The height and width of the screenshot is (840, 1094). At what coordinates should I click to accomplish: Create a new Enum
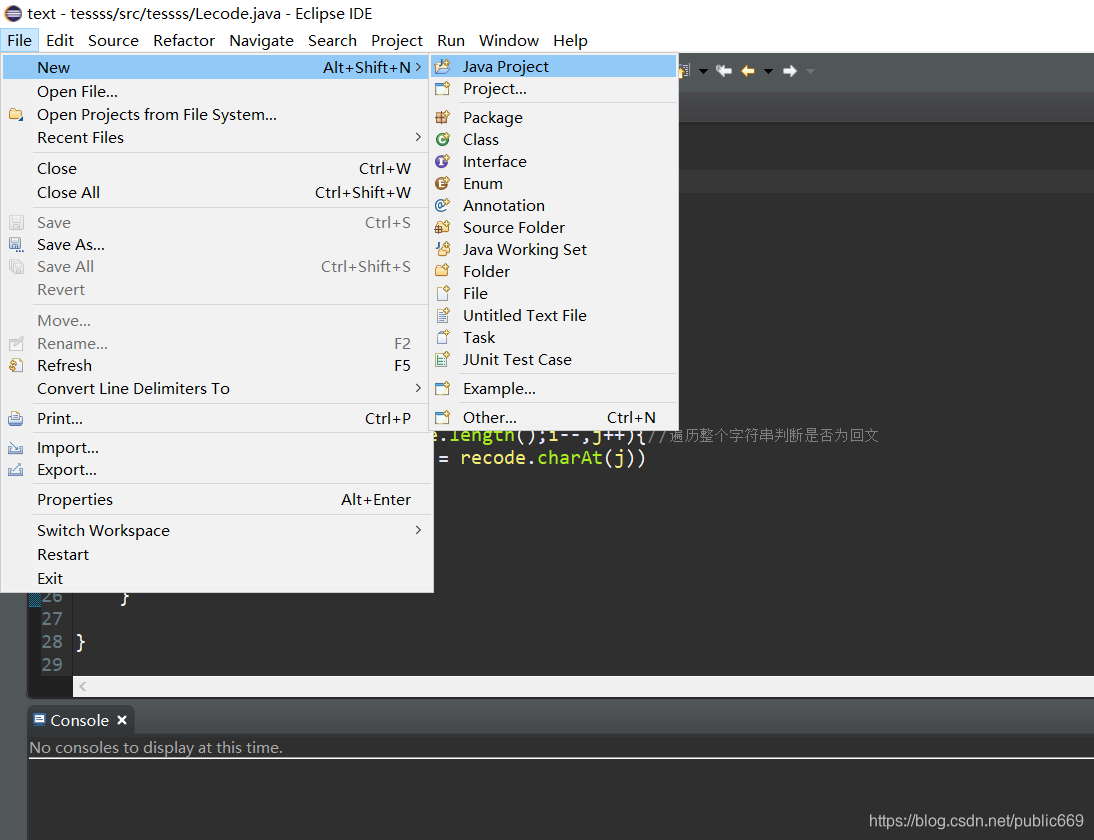point(553,183)
